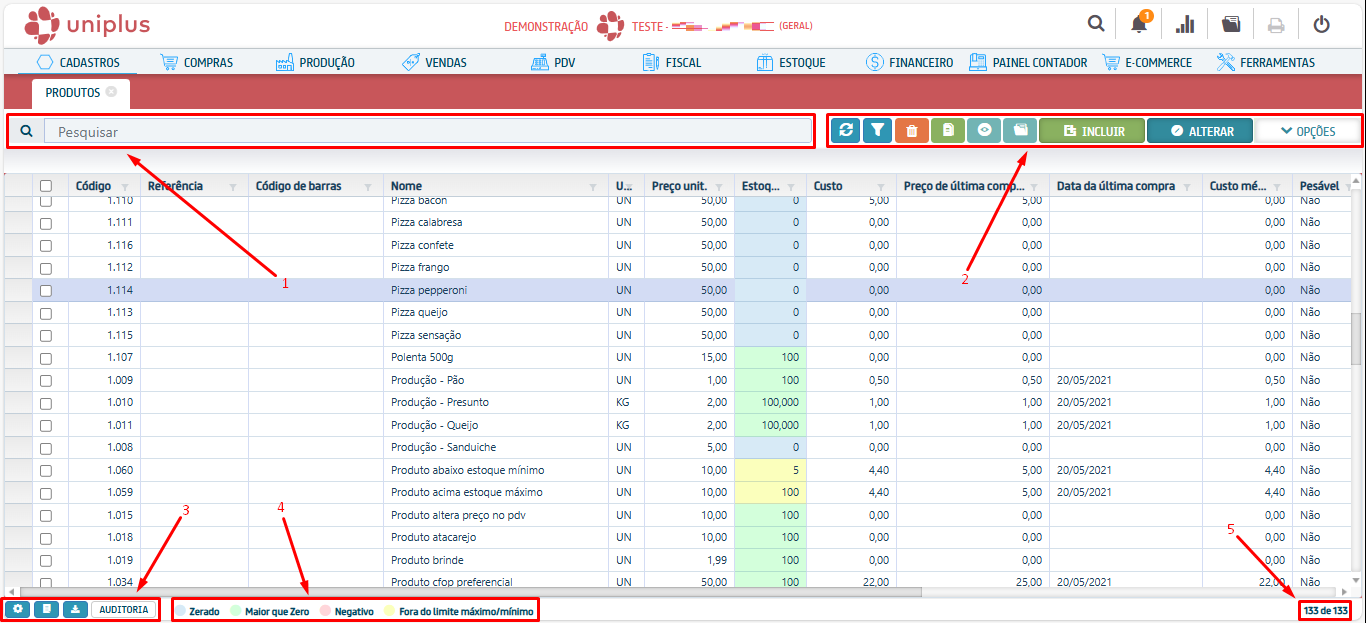Open the VENDAS menu
The width and height of the screenshot is (1366, 623).
434,62
